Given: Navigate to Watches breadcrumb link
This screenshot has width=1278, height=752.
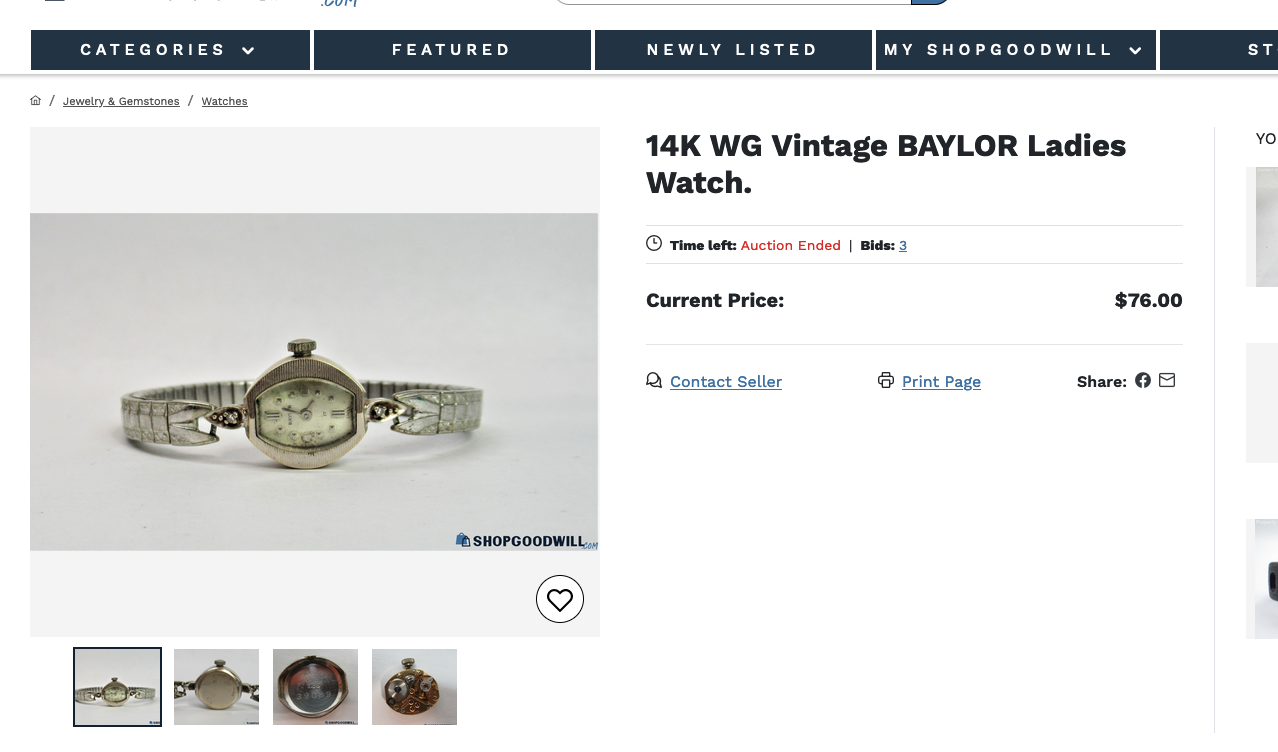Looking at the screenshot, I should coord(224,101).
